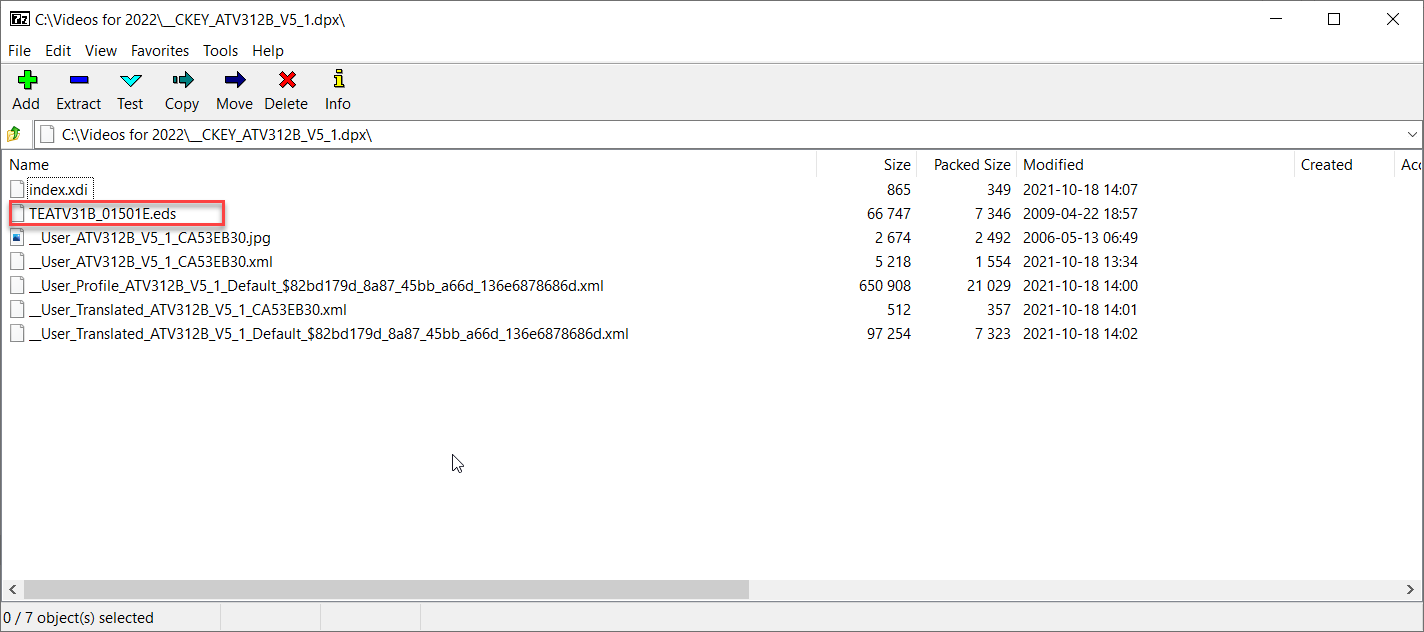The height and width of the screenshot is (632, 1424).
Task: Click size value 66 747
Action: [x=889, y=214]
